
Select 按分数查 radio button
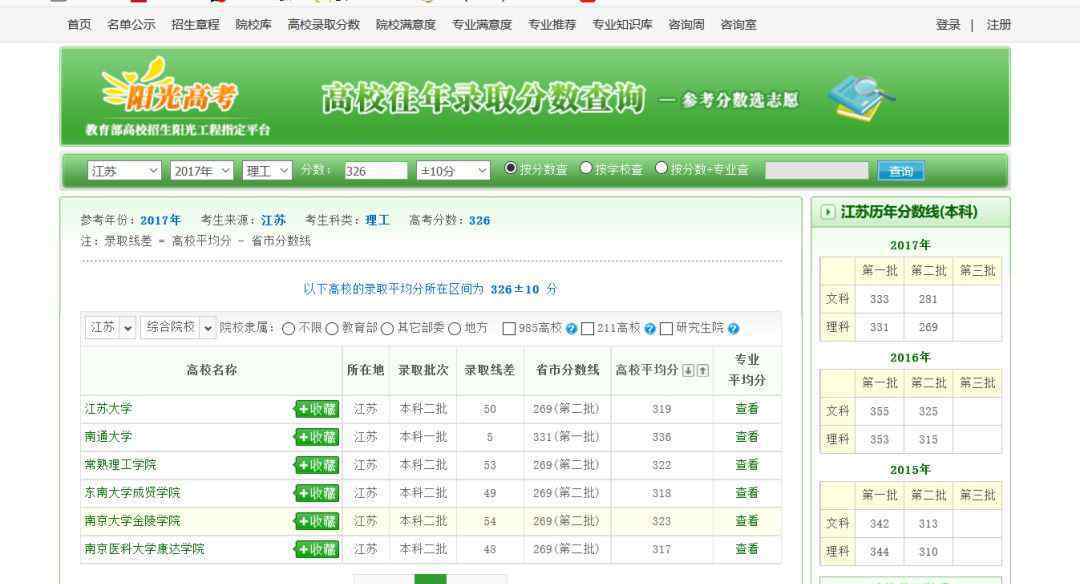(x=510, y=168)
